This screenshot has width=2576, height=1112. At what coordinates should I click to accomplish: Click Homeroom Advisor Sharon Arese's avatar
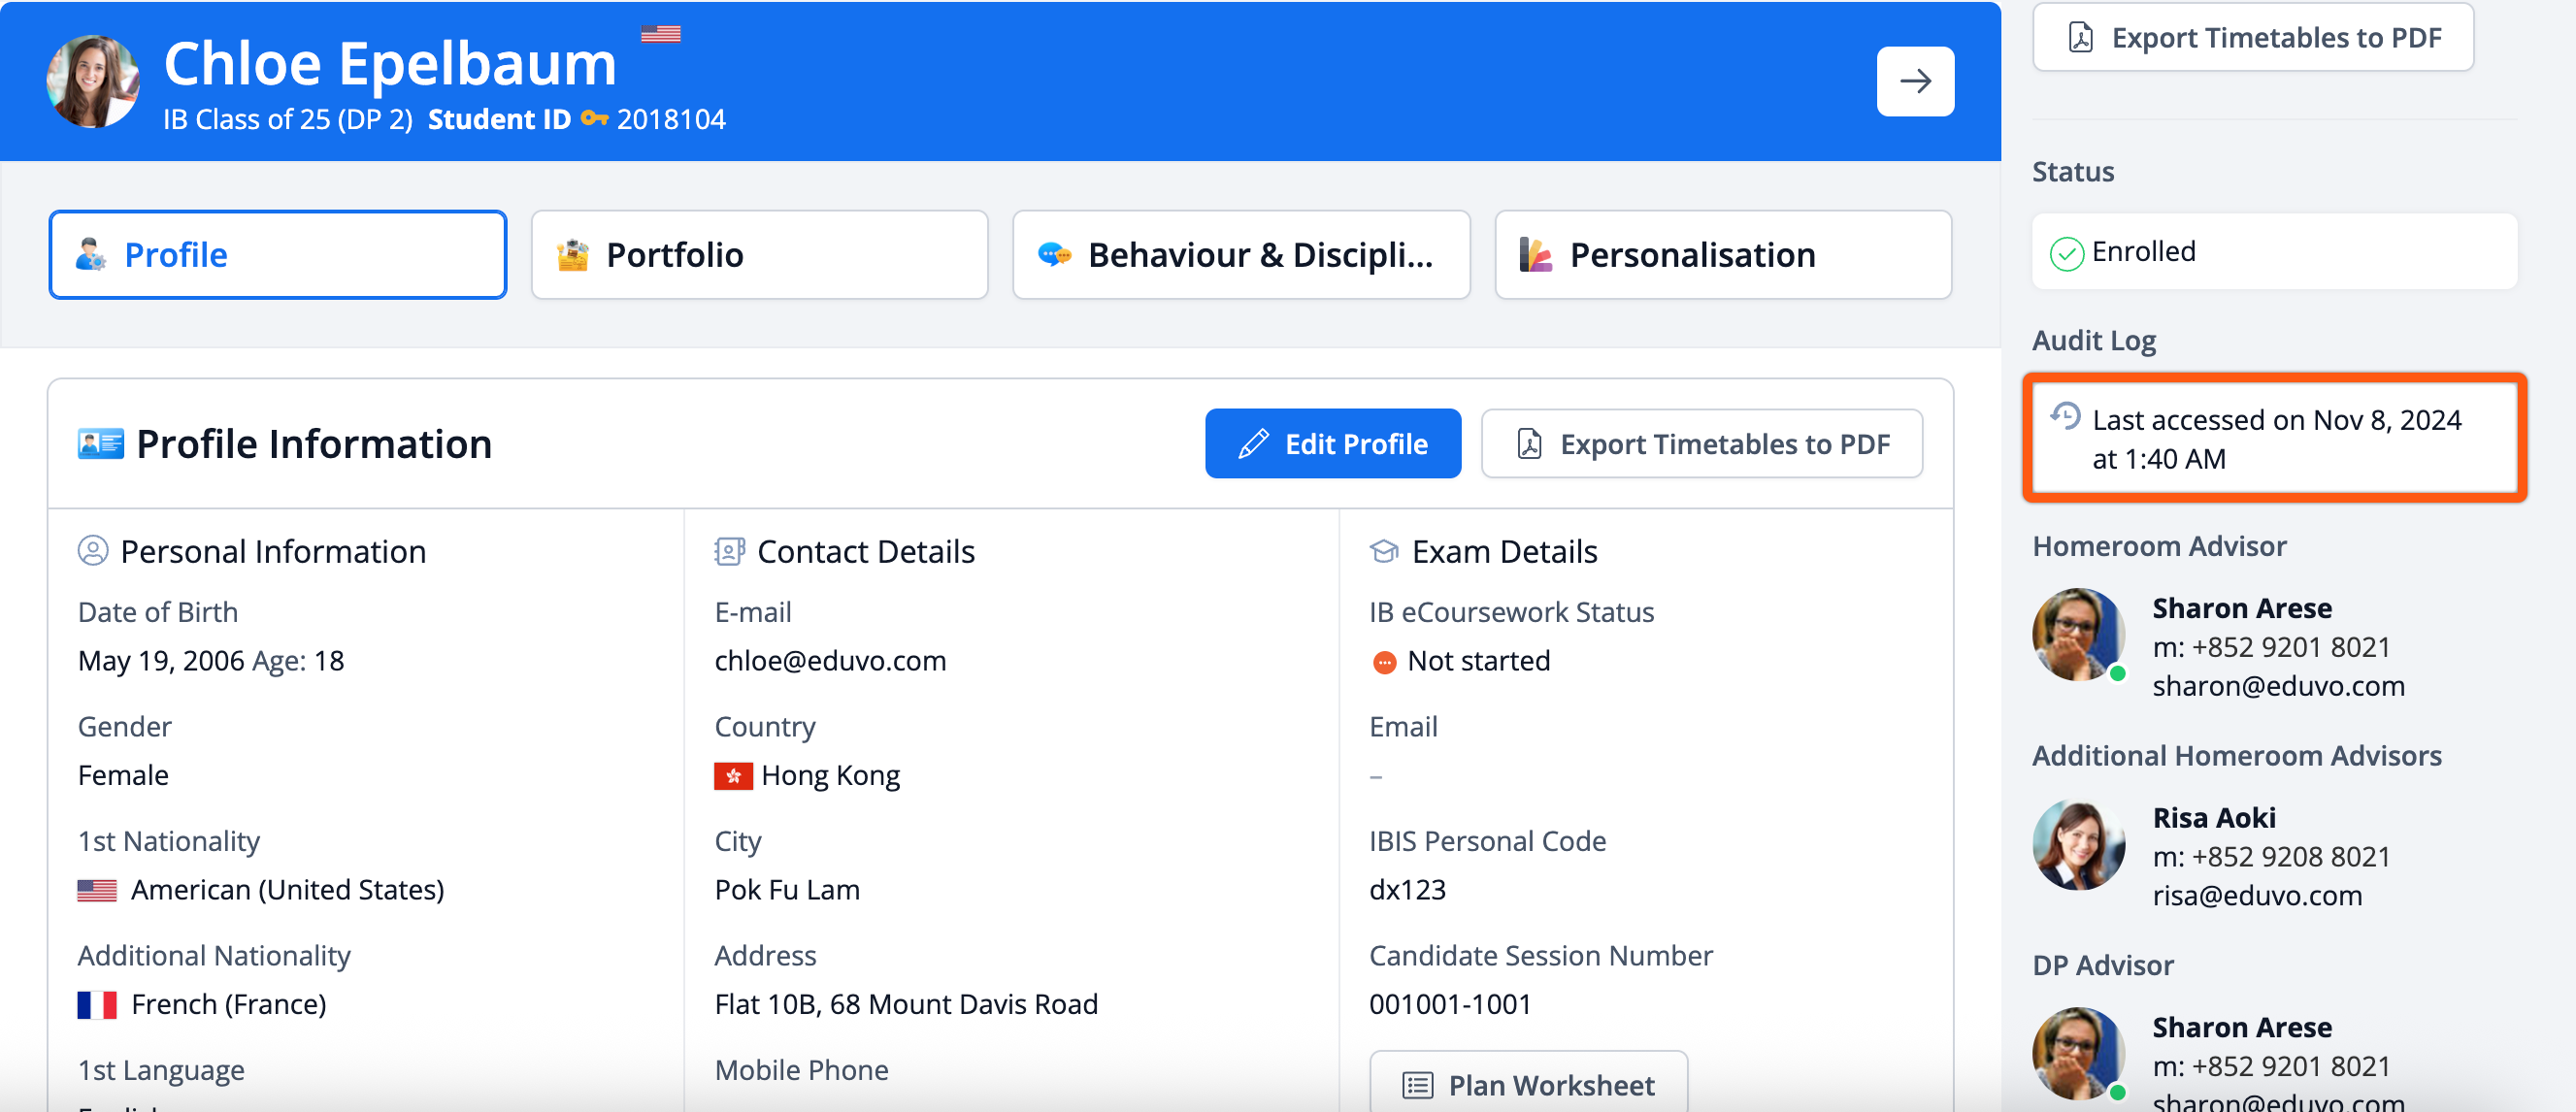(2079, 634)
